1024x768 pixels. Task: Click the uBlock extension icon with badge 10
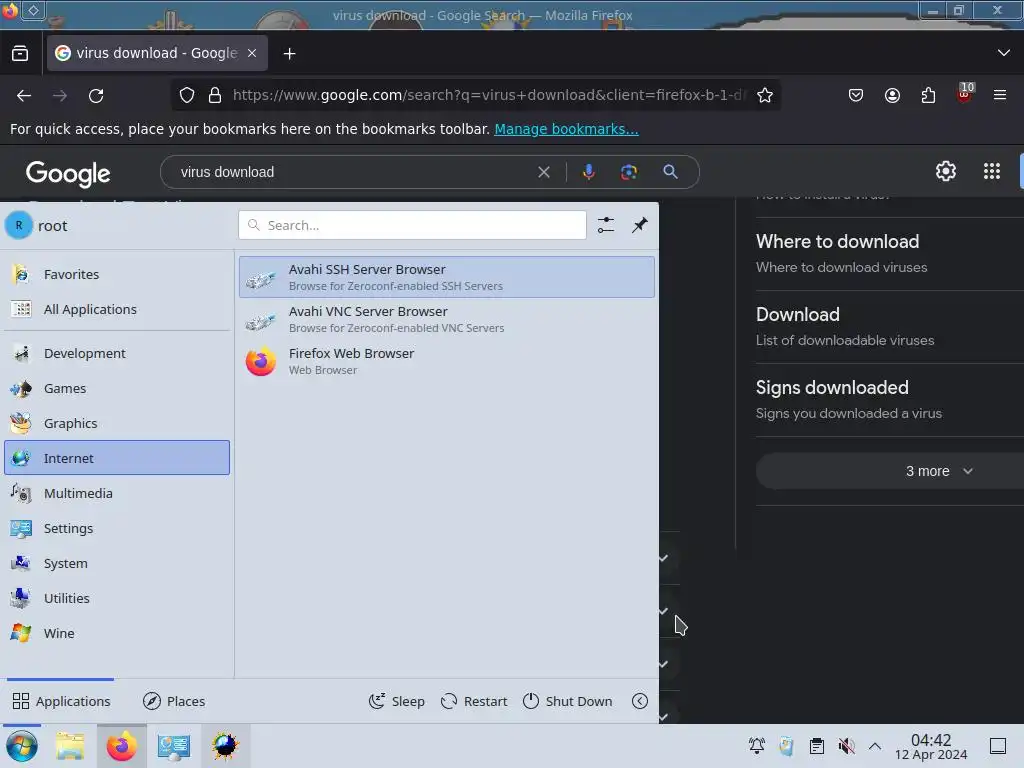[x=965, y=95]
